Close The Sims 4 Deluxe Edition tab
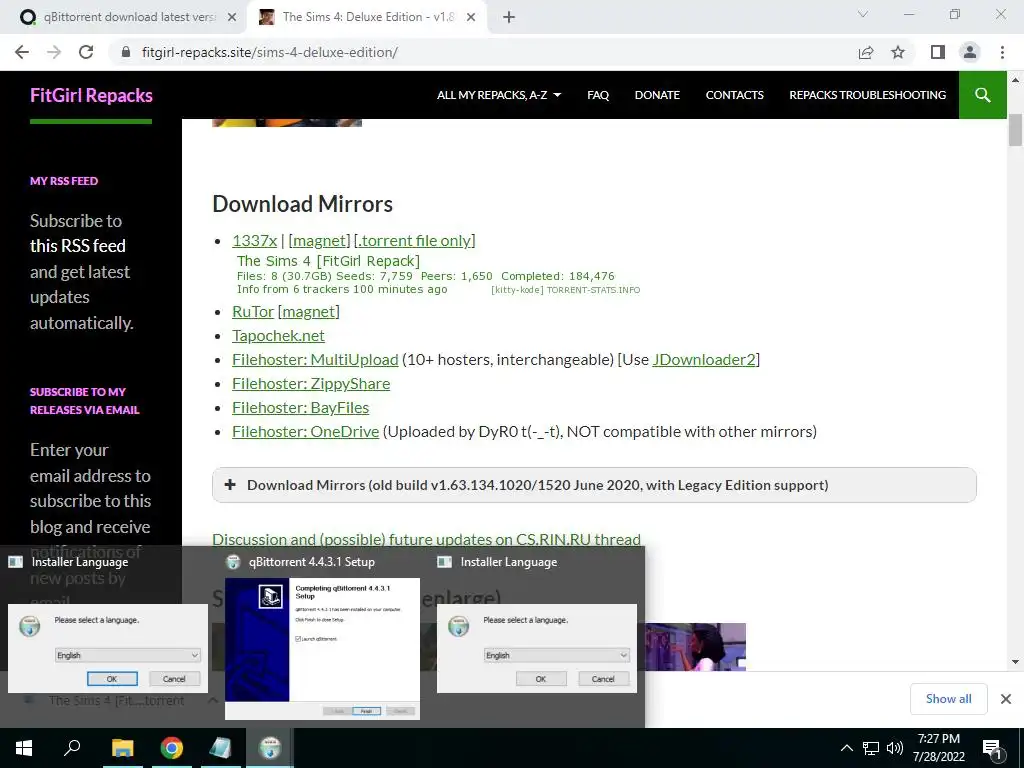The width and height of the screenshot is (1024, 768). click(471, 18)
